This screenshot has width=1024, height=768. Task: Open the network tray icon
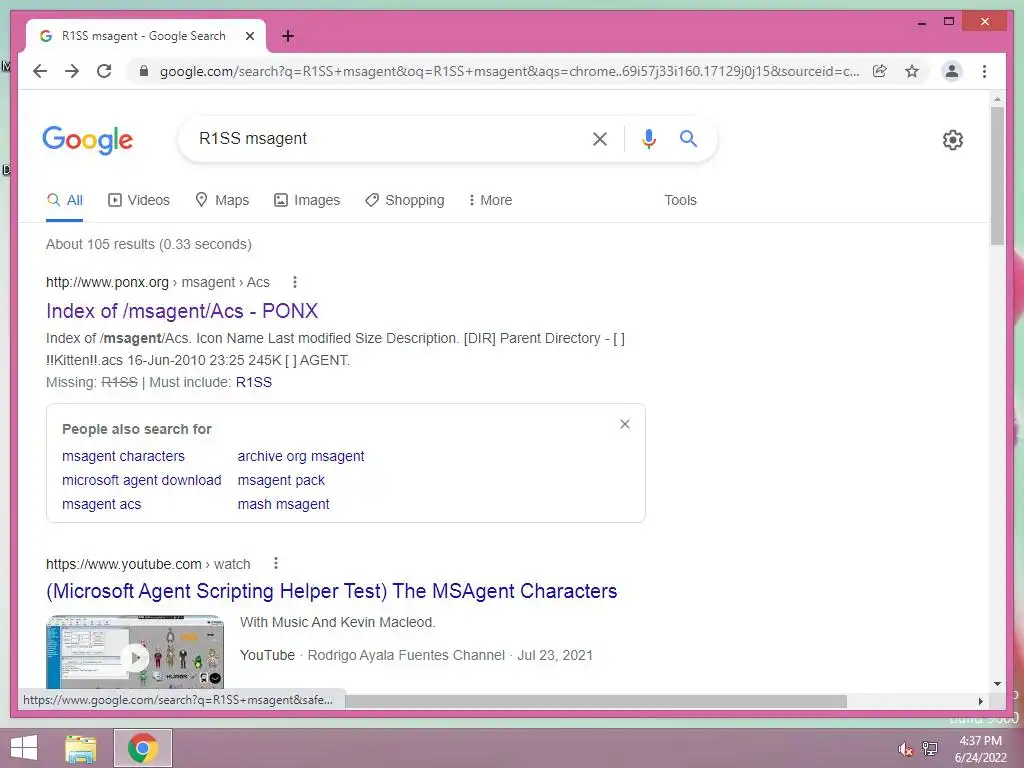click(x=930, y=749)
